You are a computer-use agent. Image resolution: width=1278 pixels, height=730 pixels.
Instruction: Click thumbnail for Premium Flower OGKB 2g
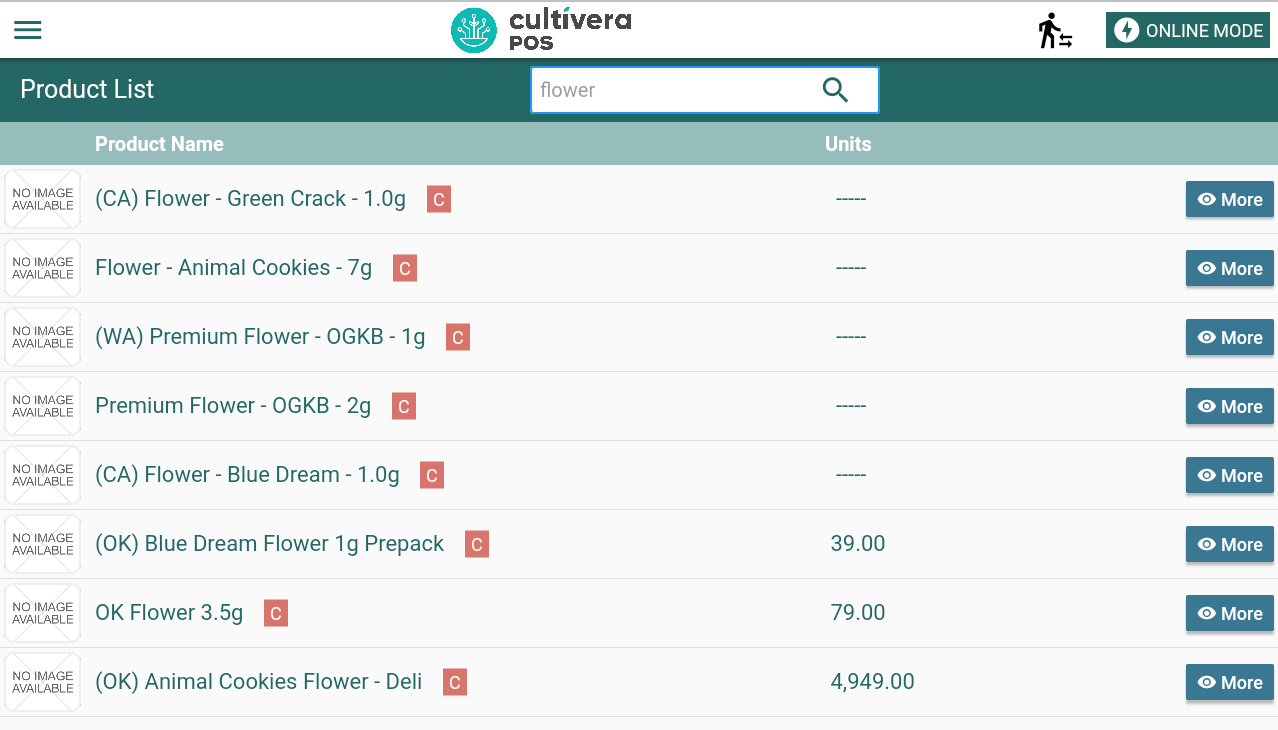tap(43, 406)
